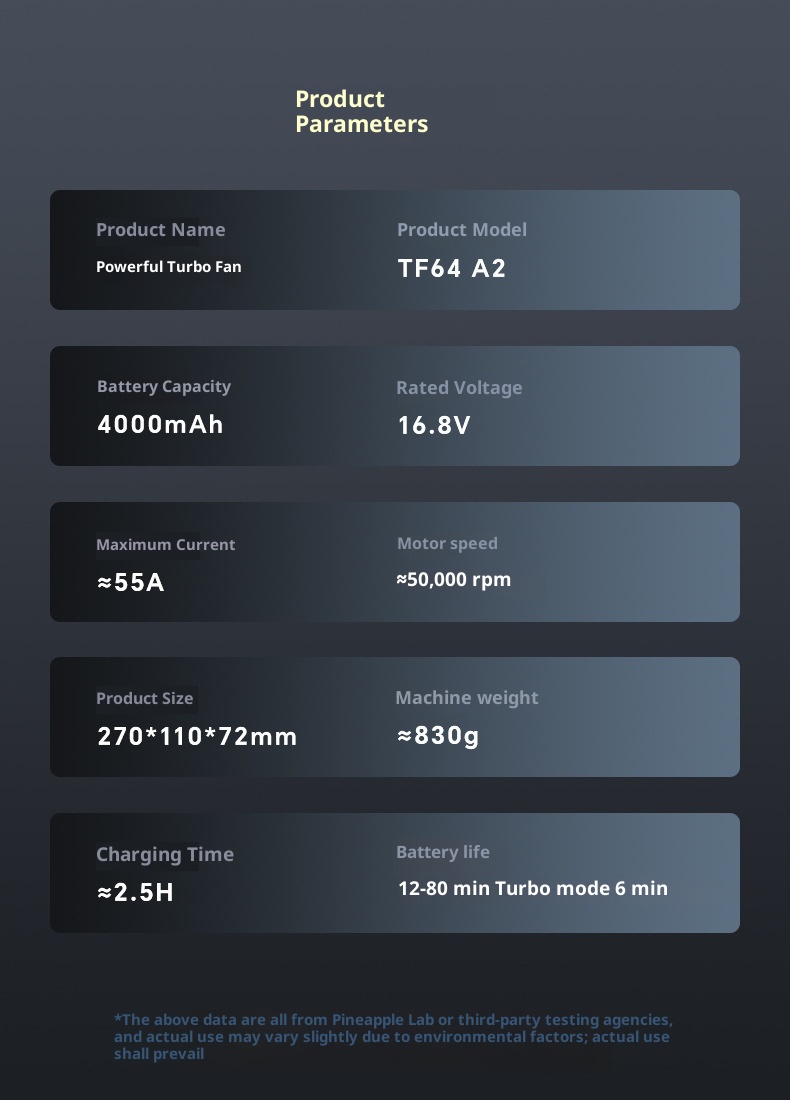The image size is (790, 1100).
Task: Select the ≈50,000 rpm value
Action: pyautogui.click(x=453, y=580)
